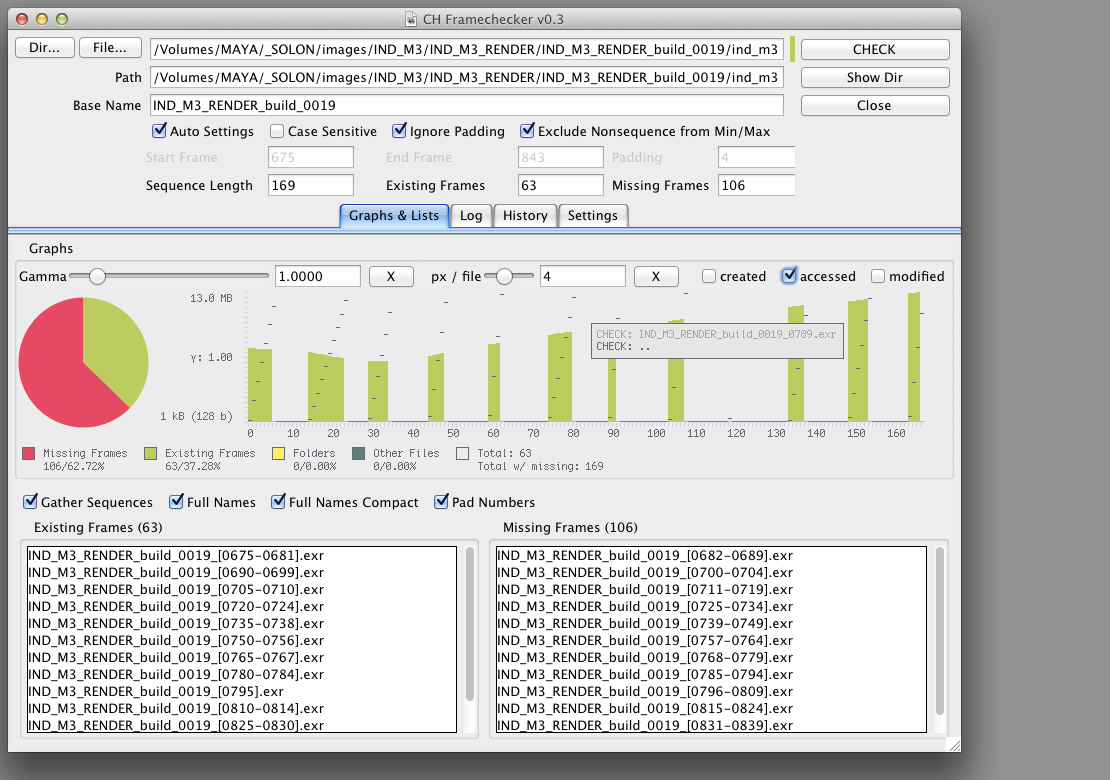The height and width of the screenshot is (780, 1110).
Task: Uncheck the Pad Numbers checkbox
Action: [x=441, y=502]
